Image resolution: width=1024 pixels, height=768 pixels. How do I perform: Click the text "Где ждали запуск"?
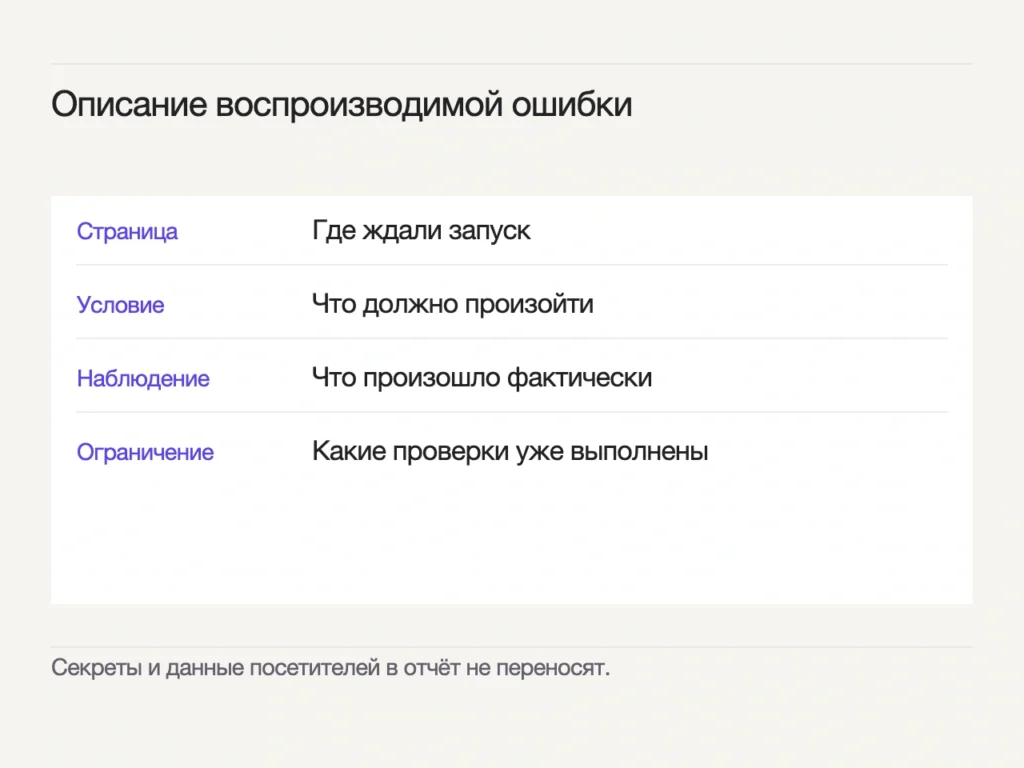(421, 231)
